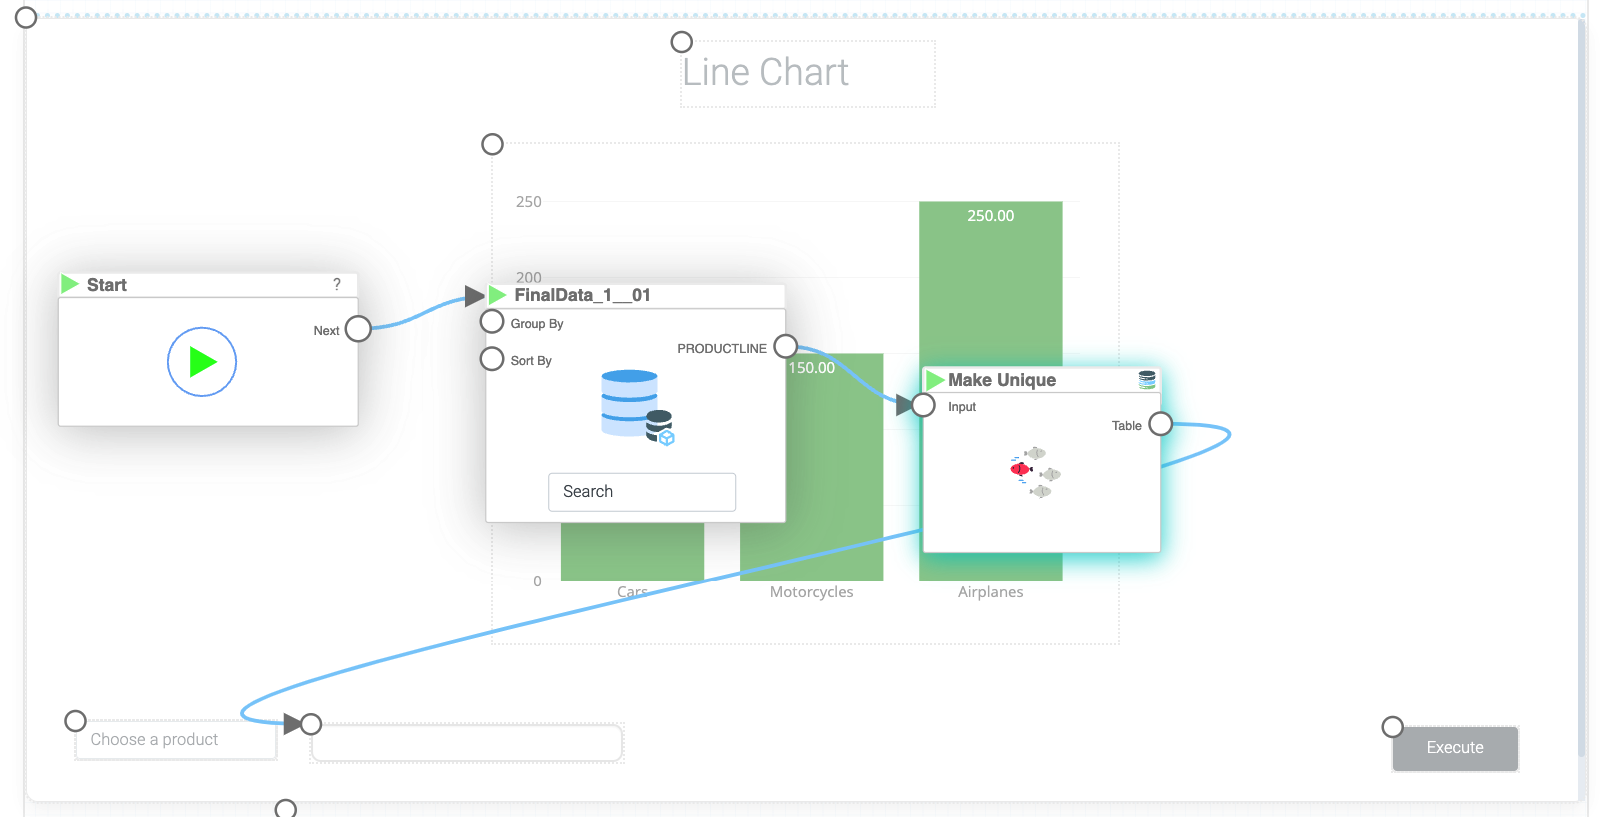Click the question mark on Start node
1617x817 pixels.
pyautogui.click(x=337, y=284)
